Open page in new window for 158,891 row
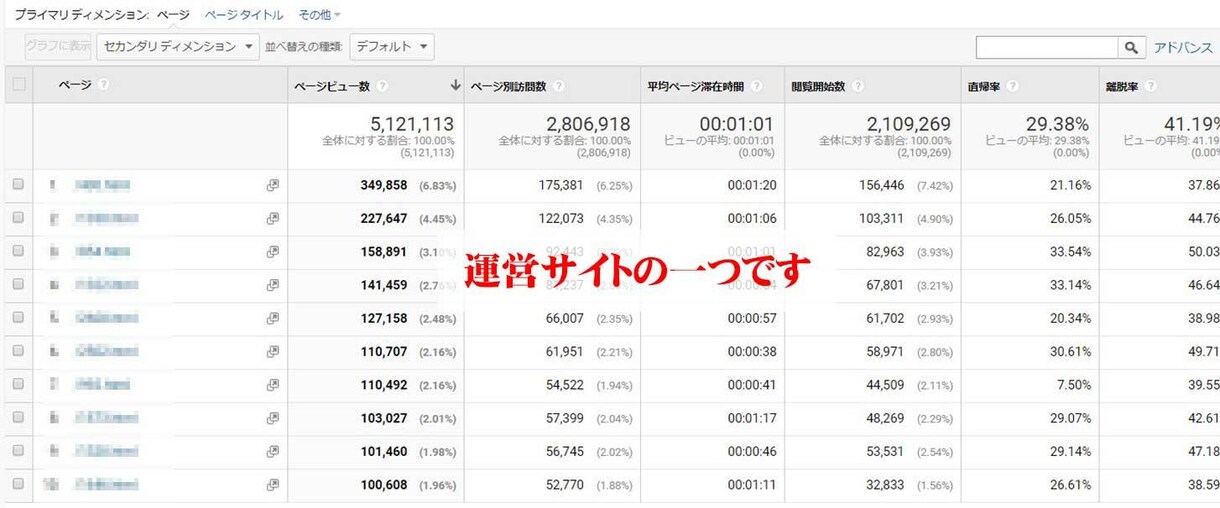 click(272, 252)
